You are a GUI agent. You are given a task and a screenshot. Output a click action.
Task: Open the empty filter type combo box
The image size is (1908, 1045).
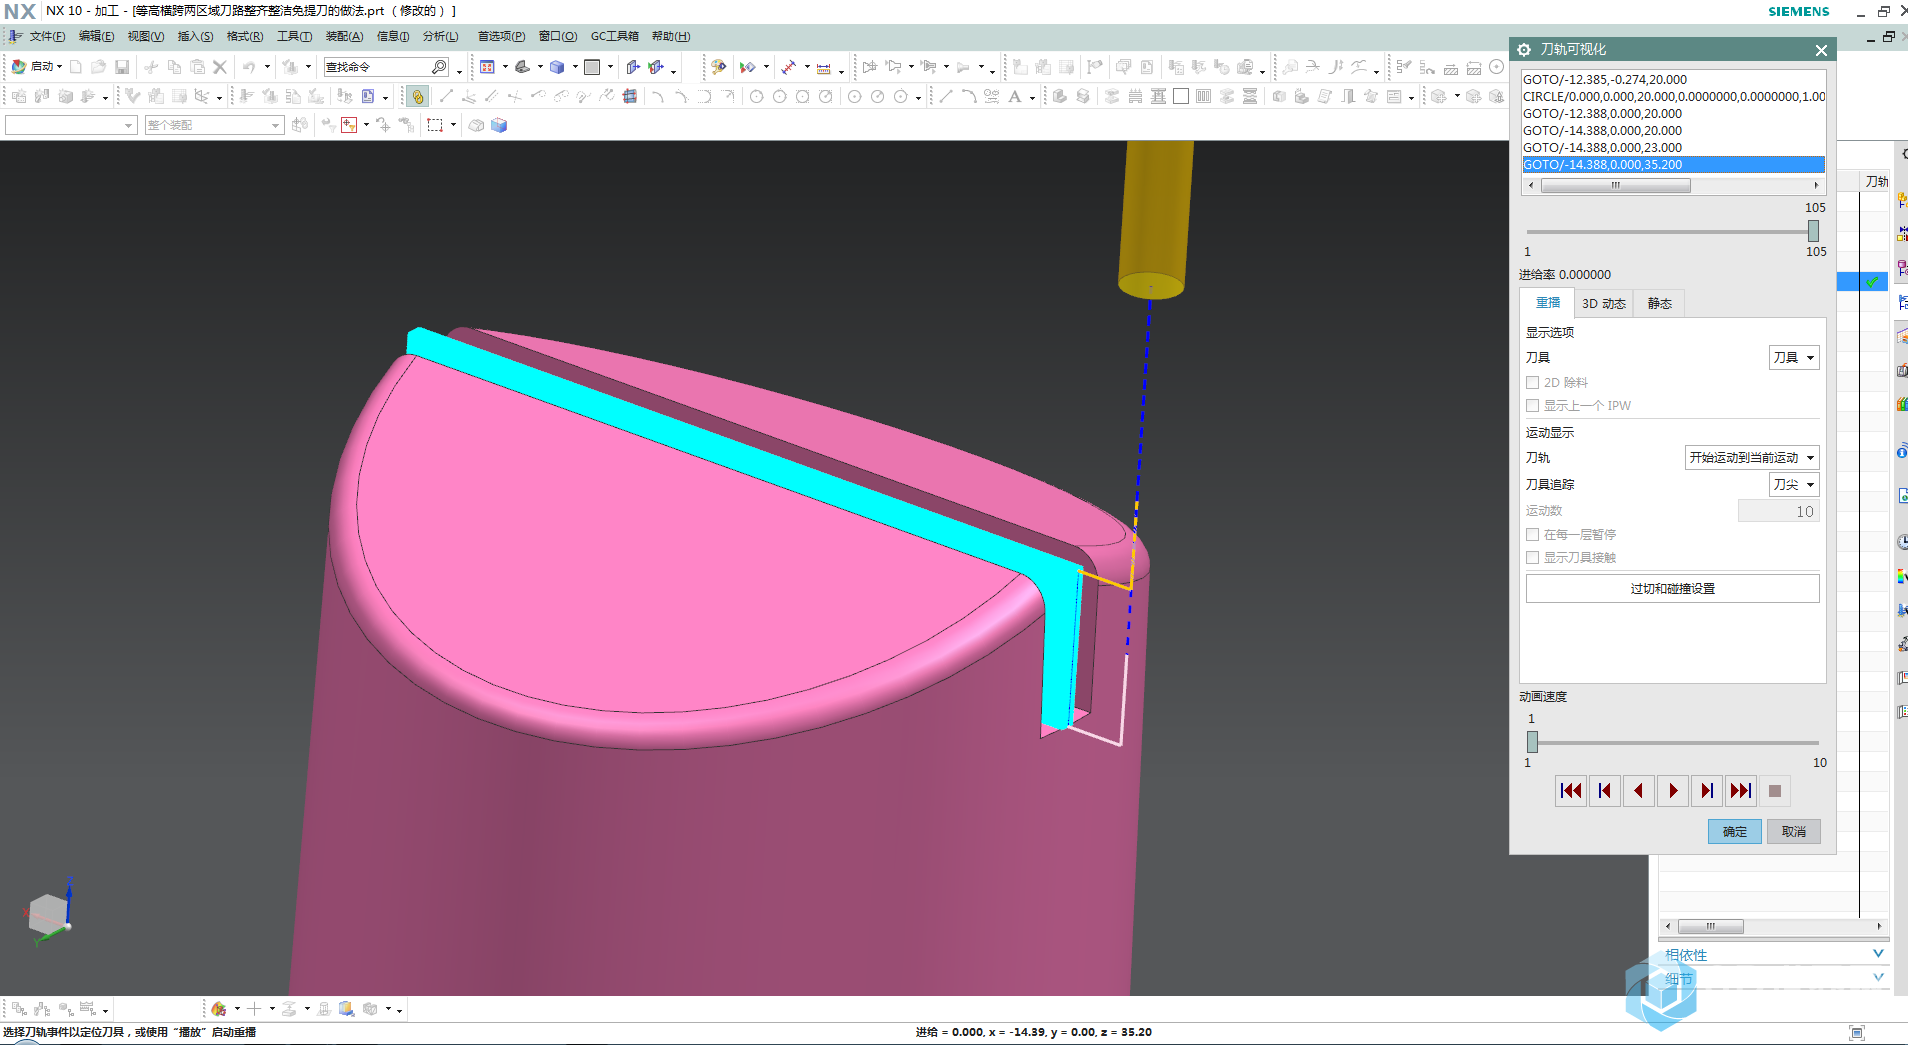click(70, 125)
